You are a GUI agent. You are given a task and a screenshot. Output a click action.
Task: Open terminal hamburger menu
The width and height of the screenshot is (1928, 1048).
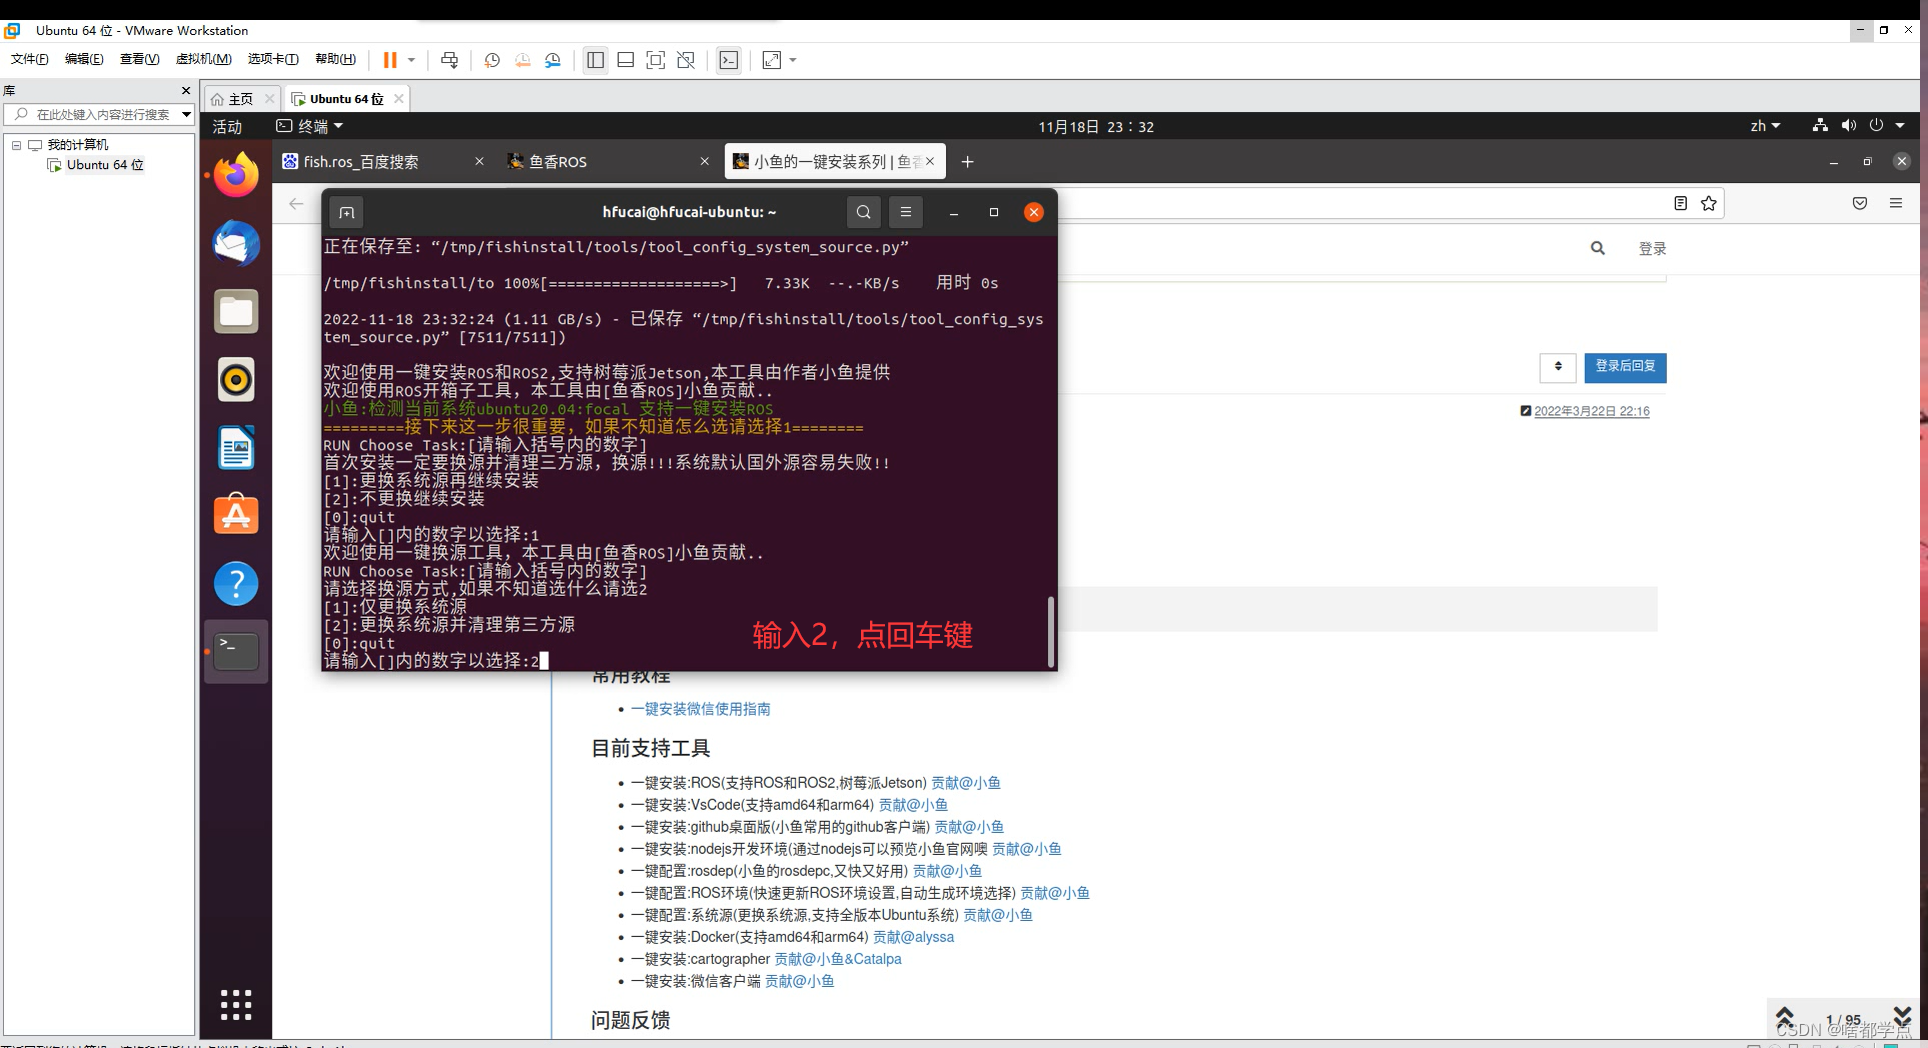[906, 212]
